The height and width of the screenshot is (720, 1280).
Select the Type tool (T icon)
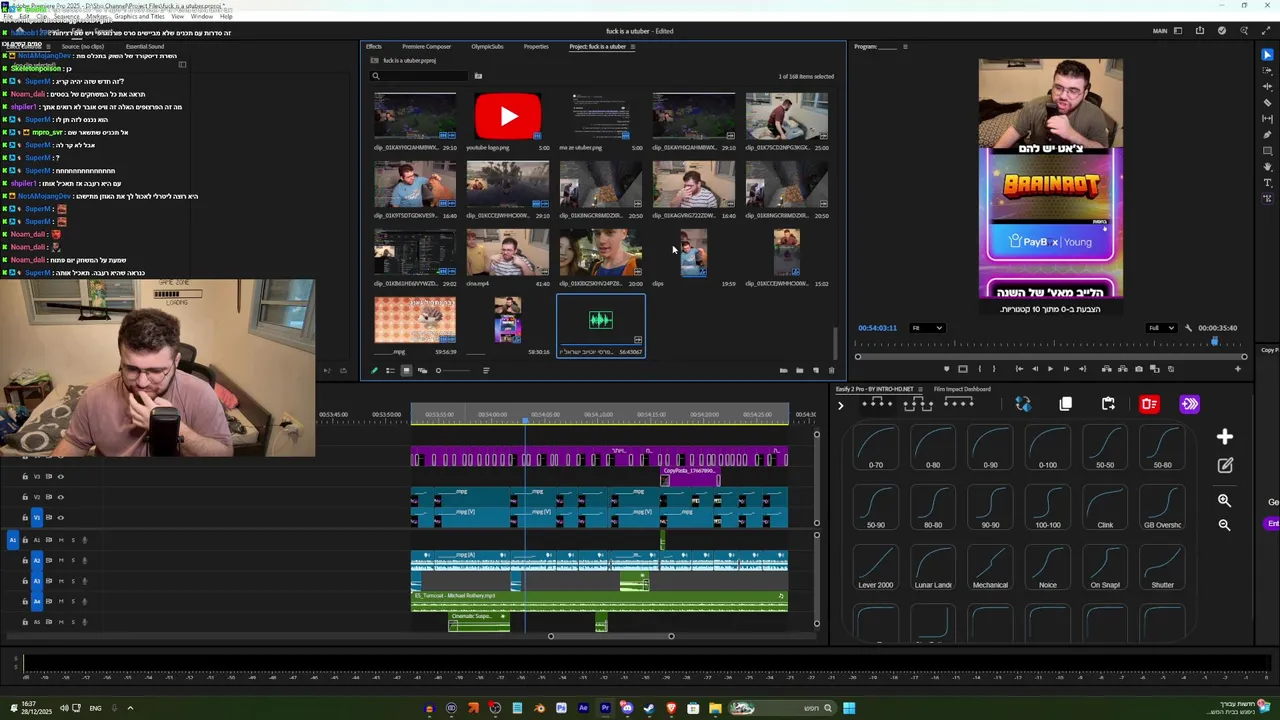(1267, 183)
